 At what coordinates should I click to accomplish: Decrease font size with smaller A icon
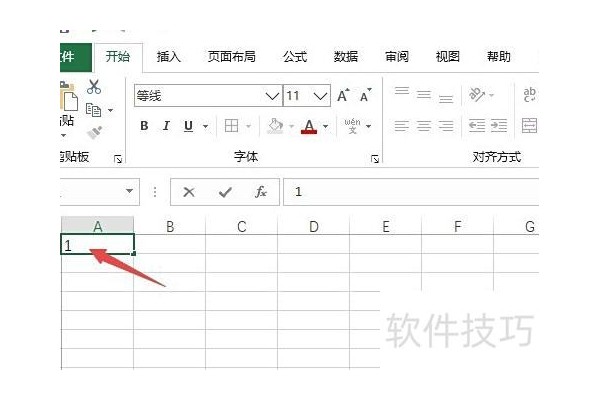[365, 96]
